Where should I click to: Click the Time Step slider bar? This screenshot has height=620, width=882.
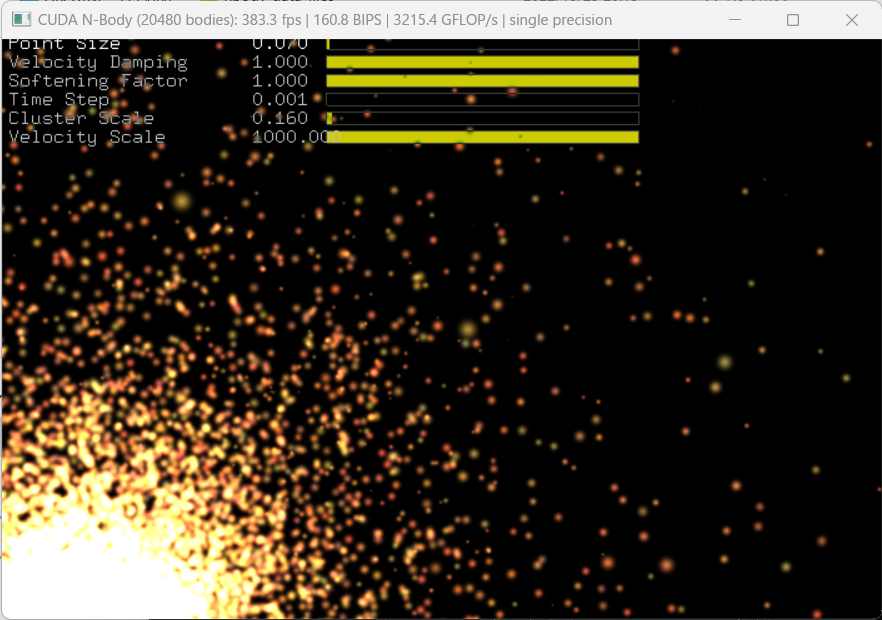click(482, 100)
